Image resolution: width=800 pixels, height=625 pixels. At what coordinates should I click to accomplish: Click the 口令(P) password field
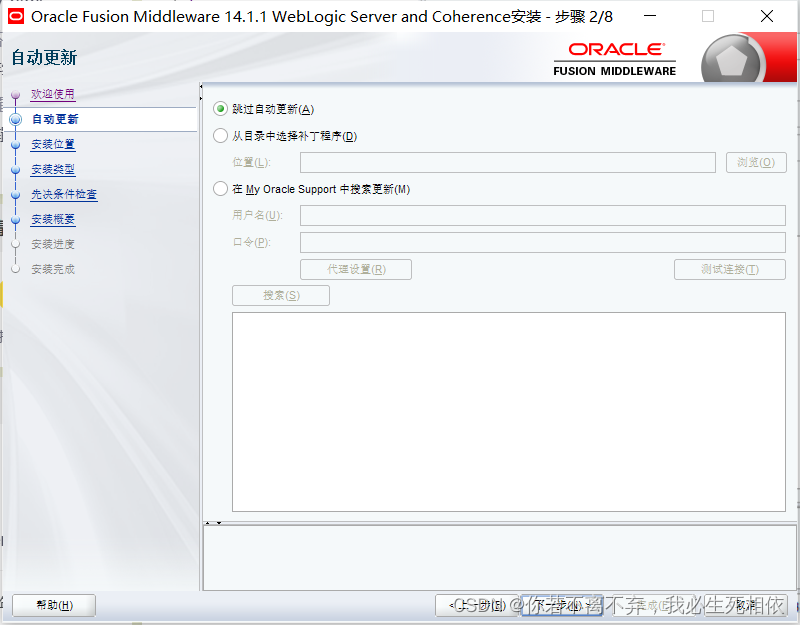543,242
